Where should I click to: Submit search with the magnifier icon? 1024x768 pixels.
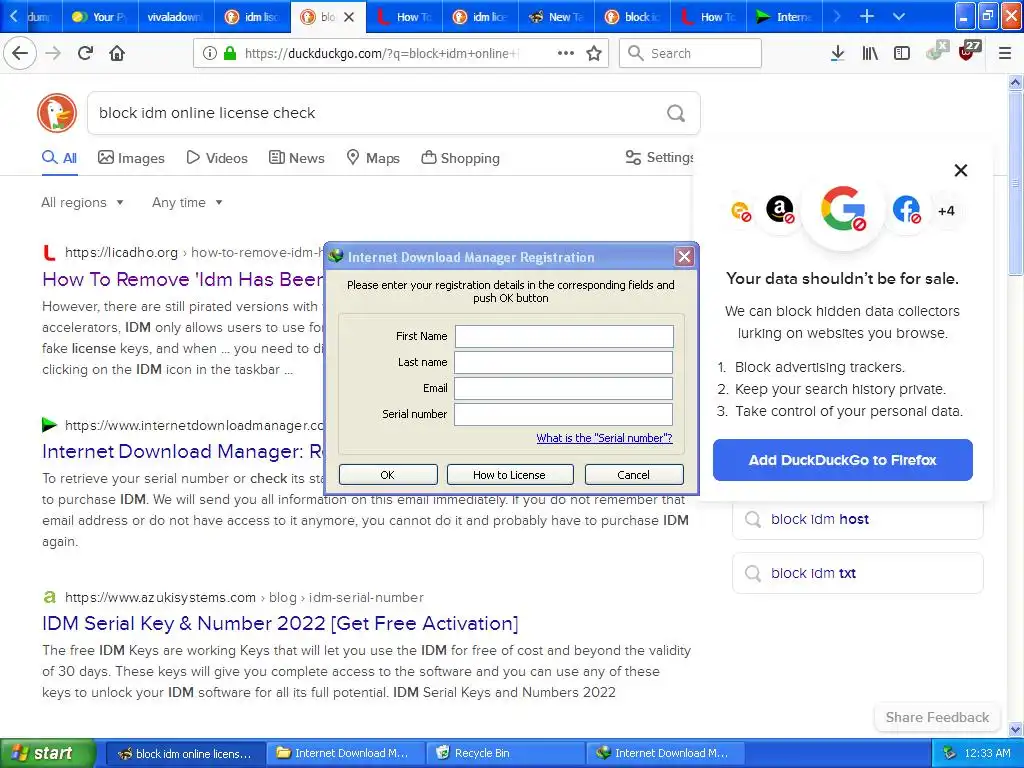676,113
